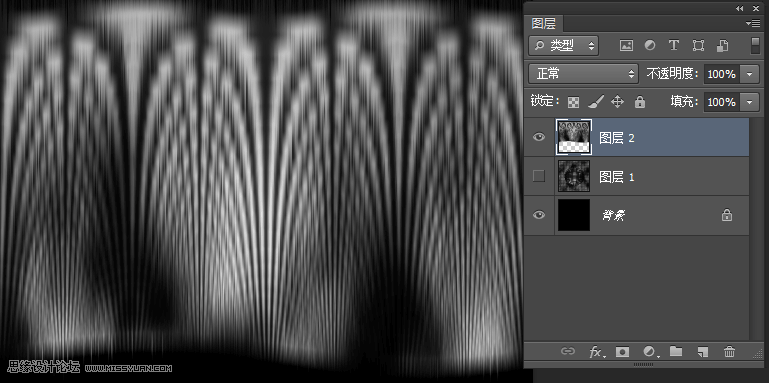Viewport: 769px width, 383px height.
Task: Open the fx layer style menu
Action: pyautogui.click(x=596, y=352)
